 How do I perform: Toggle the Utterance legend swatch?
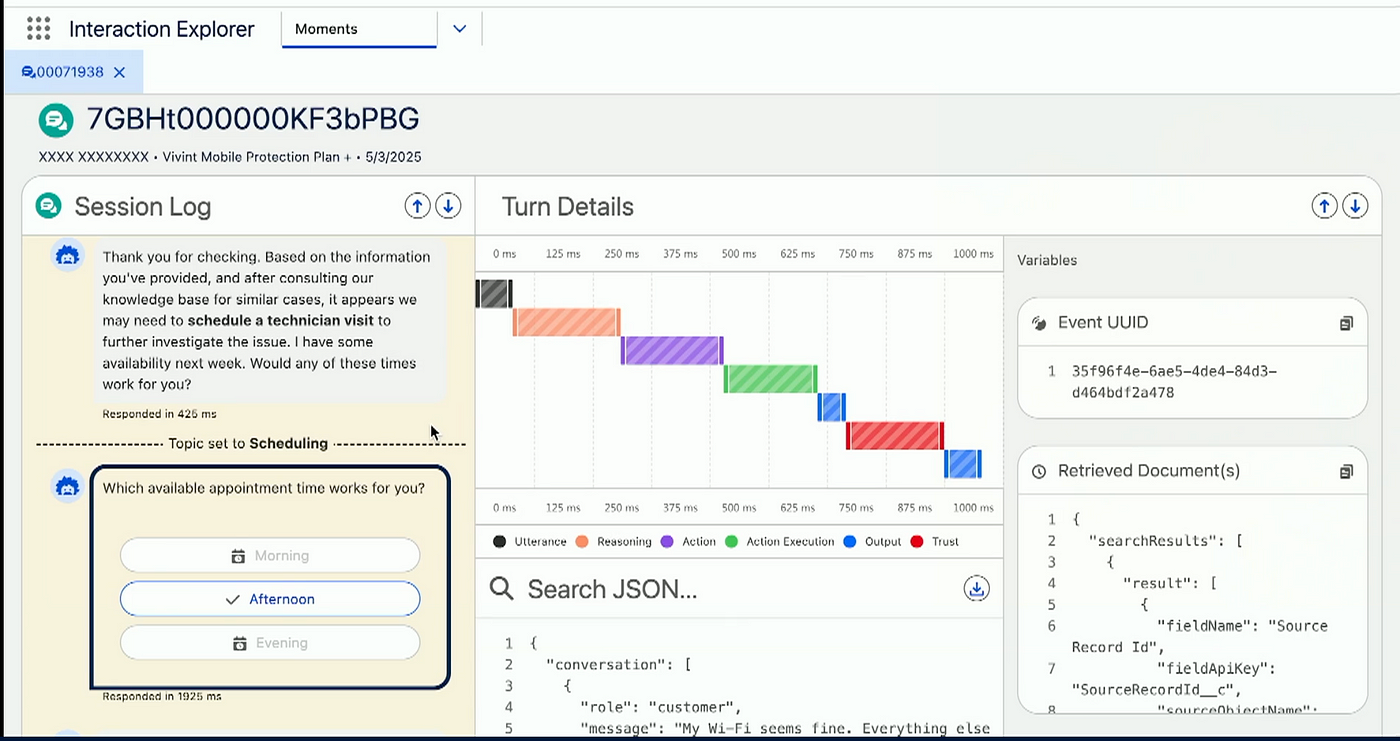pos(499,542)
